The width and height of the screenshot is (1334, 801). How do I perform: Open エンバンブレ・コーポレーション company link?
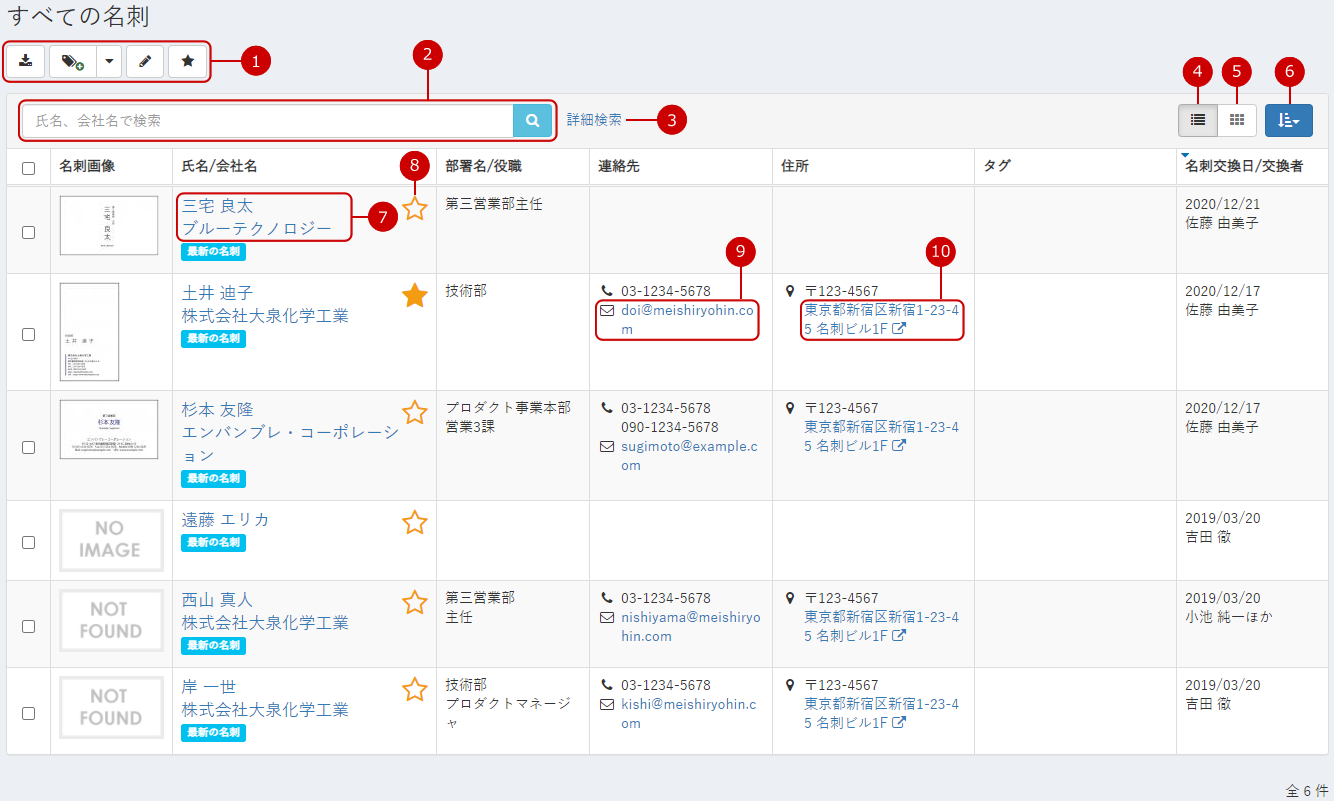pyautogui.click(x=290, y=444)
